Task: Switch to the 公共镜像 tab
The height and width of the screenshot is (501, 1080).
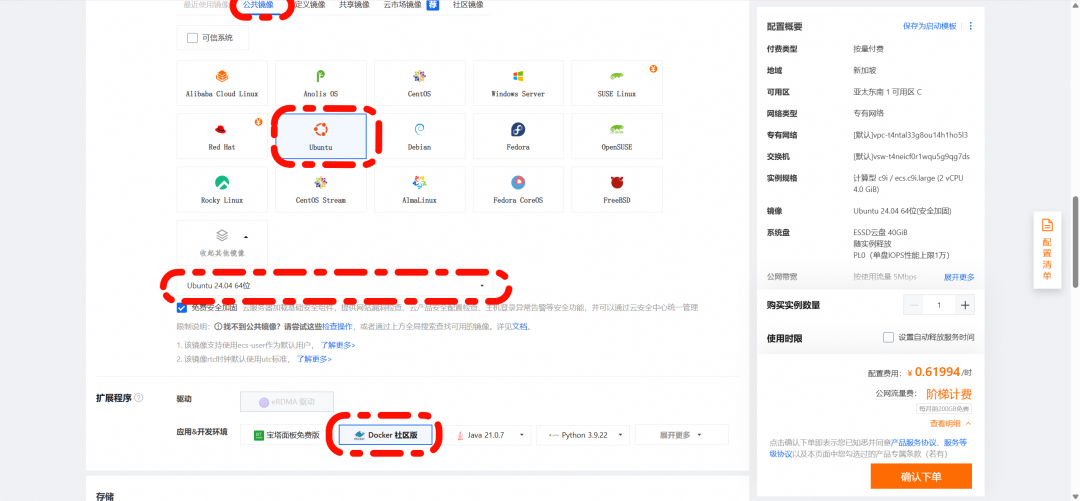Action: pos(258,5)
